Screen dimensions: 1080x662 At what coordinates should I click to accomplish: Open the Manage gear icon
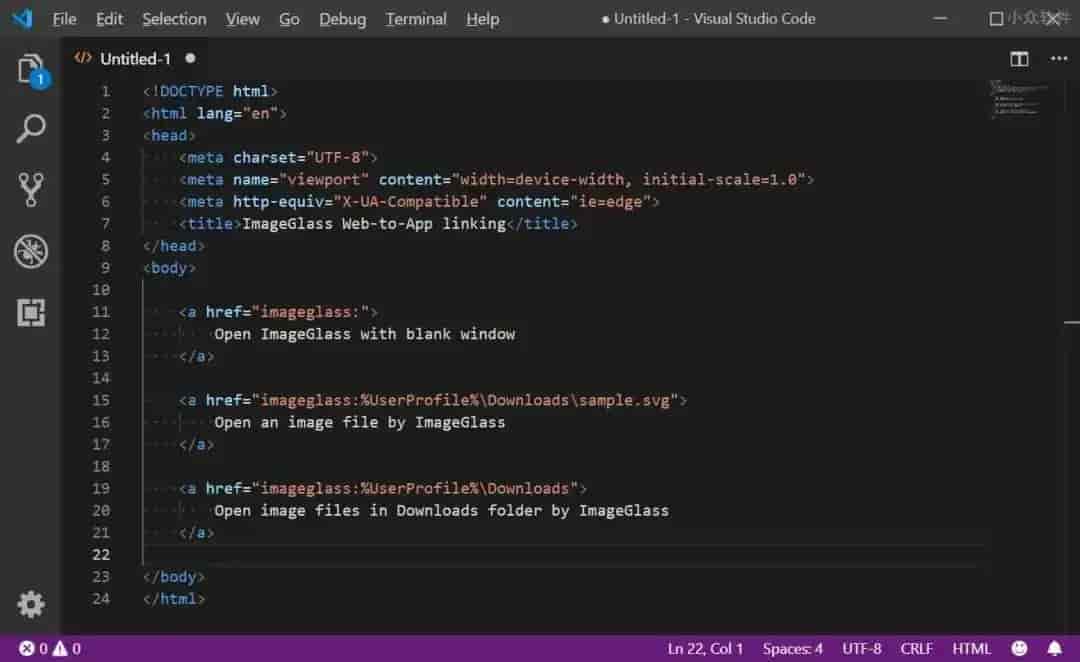pos(31,604)
